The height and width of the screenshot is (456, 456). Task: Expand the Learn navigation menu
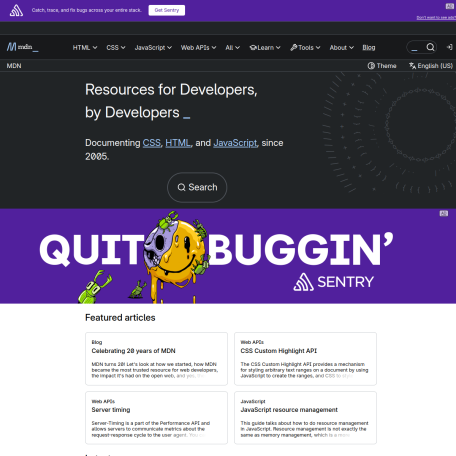click(x=265, y=48)
